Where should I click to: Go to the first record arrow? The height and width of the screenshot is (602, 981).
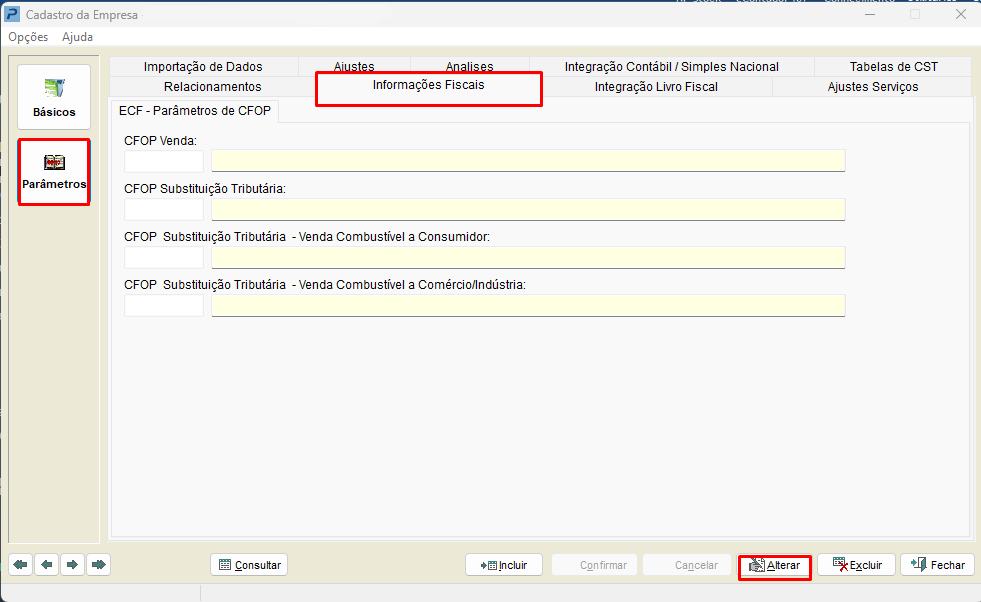[21, 564]
